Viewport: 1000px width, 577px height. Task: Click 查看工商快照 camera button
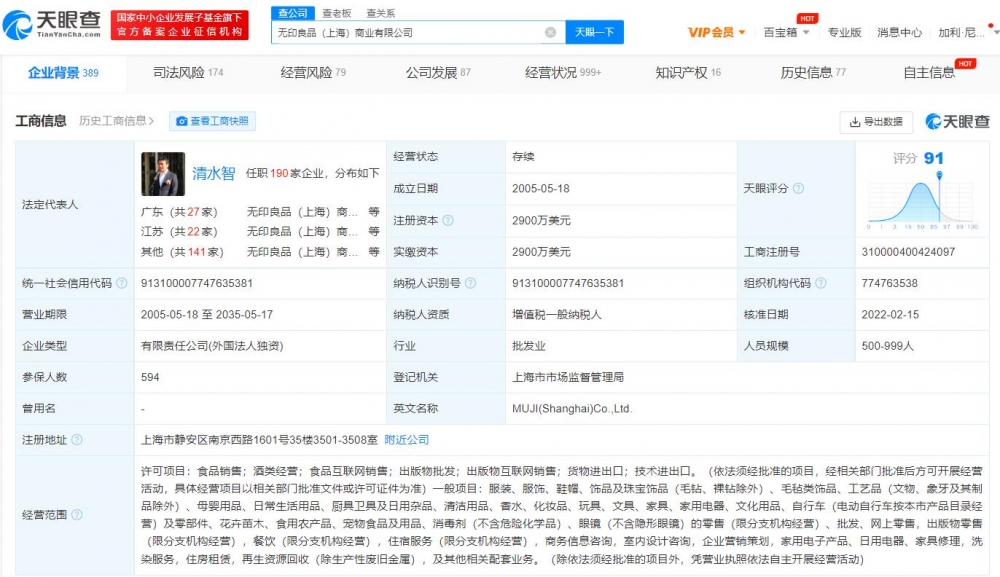click(x=212, y=121)
